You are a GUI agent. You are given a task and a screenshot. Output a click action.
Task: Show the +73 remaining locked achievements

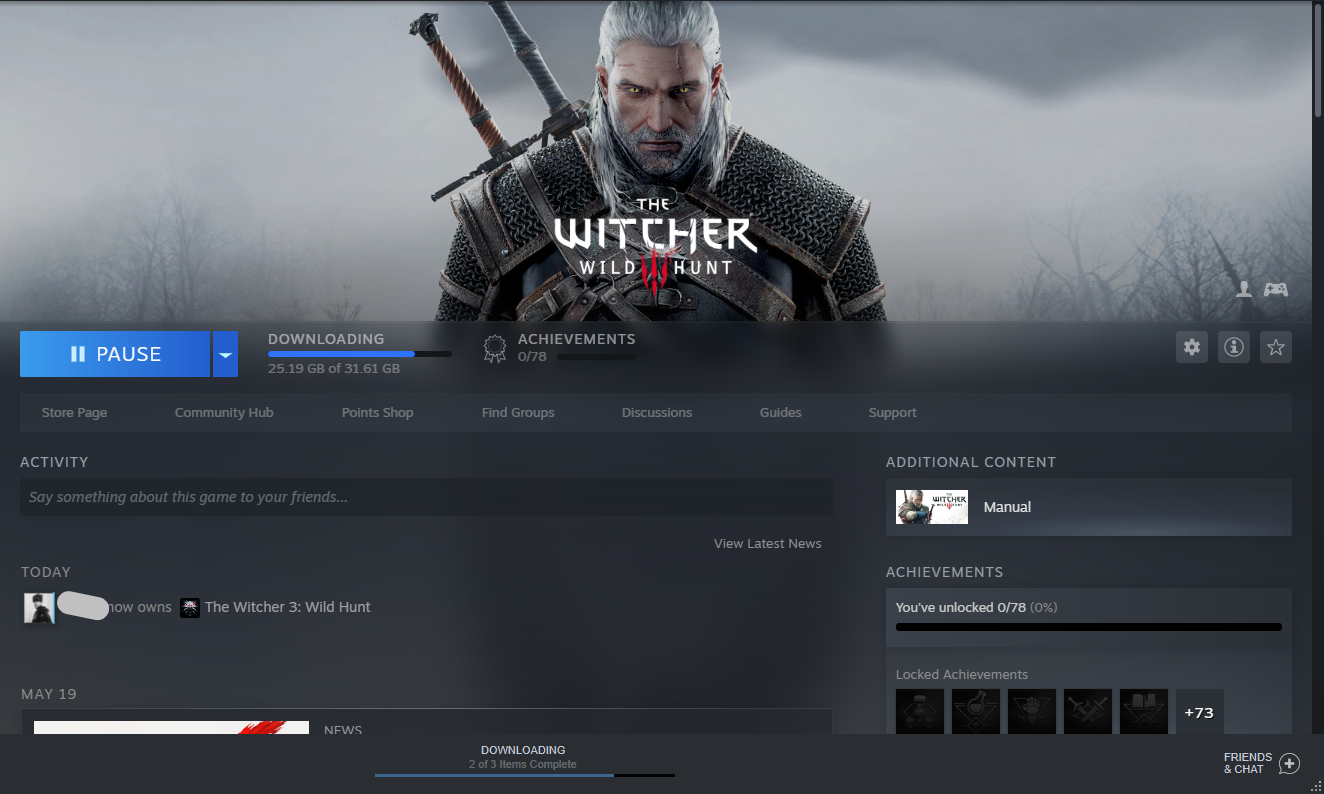coord(1199,712)
